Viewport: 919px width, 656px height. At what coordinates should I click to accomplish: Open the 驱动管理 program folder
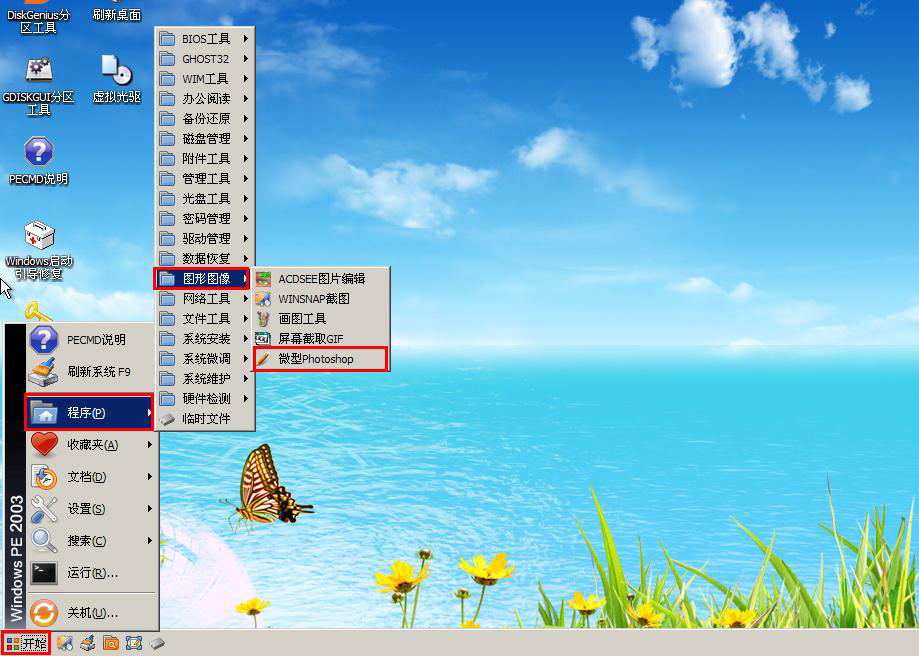click(205, 238)
